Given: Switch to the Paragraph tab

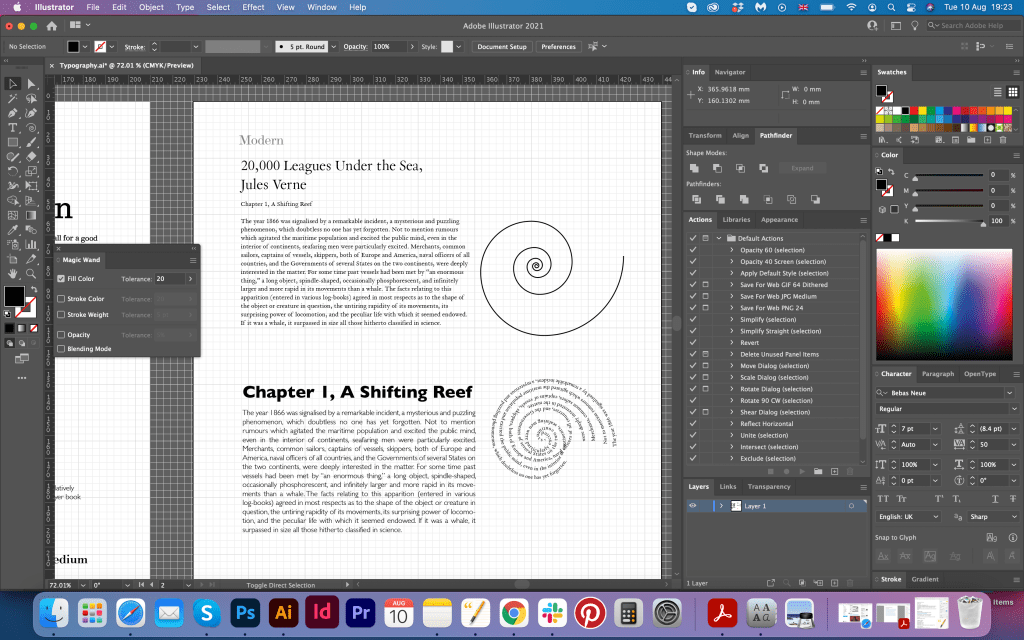Looking at the screenshot, I should click(x=937, y=374).
